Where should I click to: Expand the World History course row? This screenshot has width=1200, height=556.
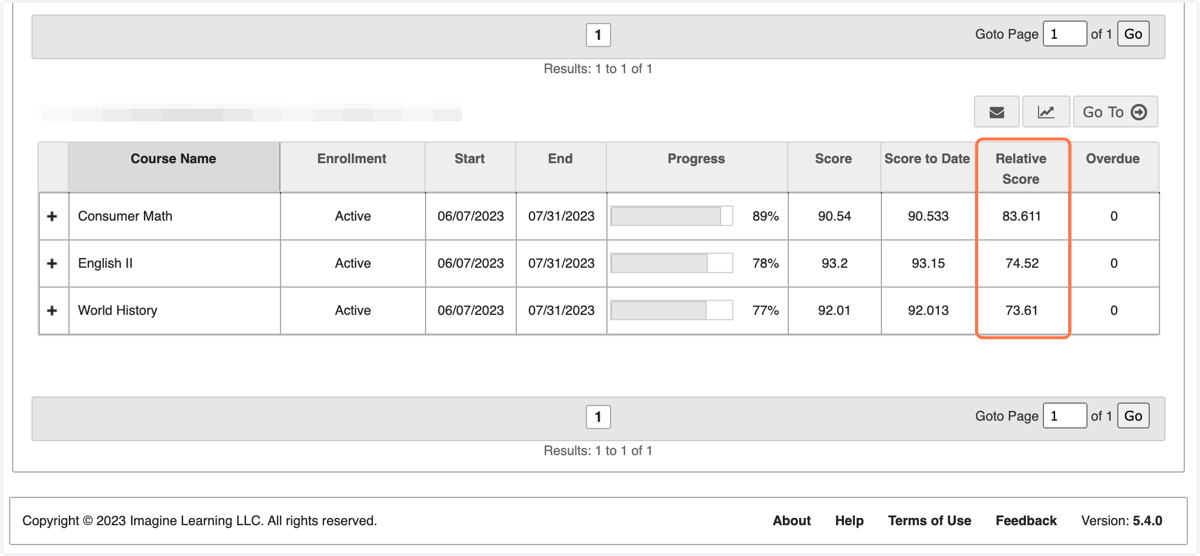pos(52,310)
